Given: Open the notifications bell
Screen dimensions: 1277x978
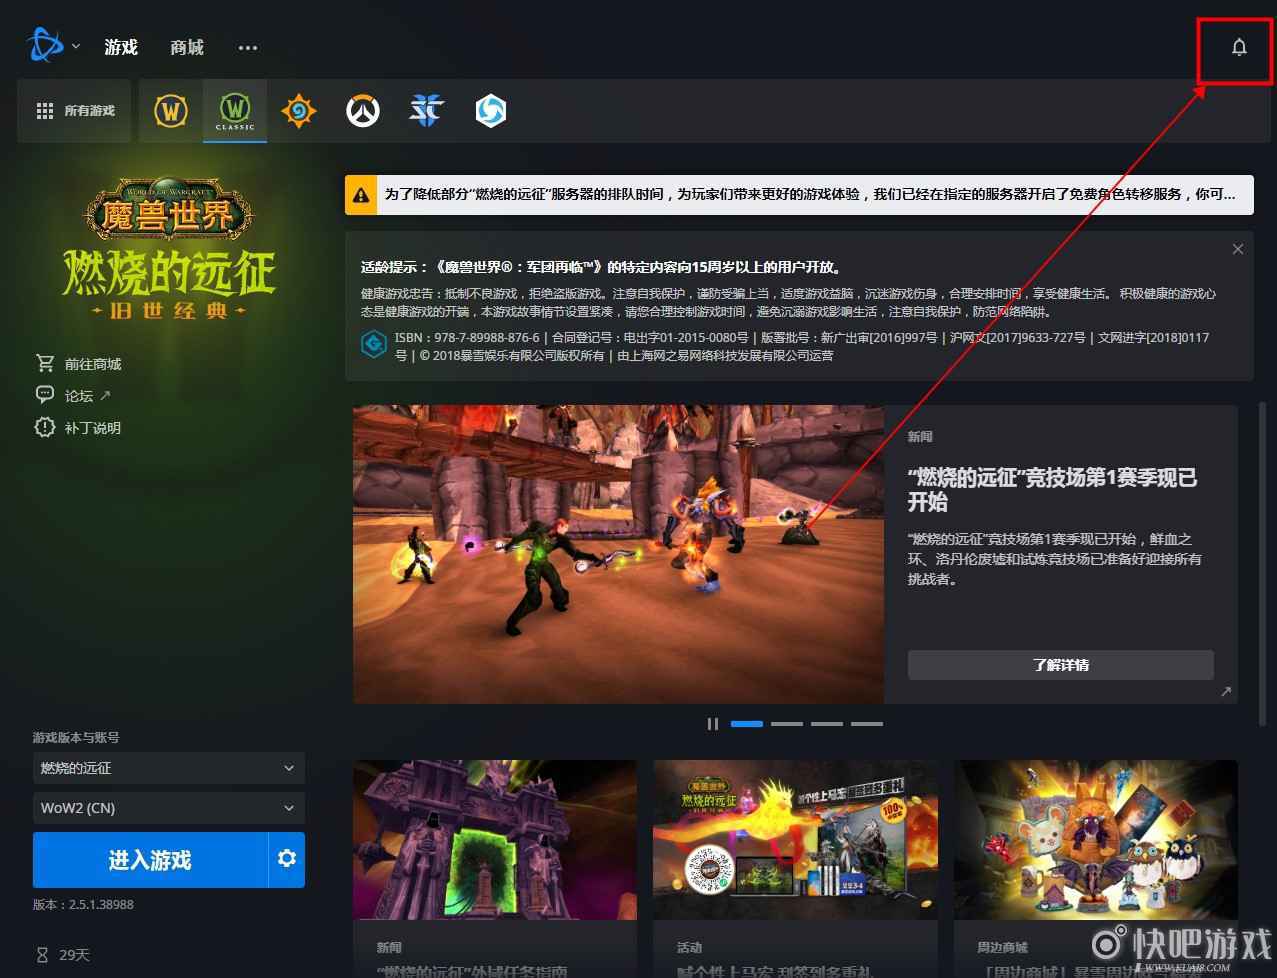Looking at the screenshot, I should click(x=1239, y=47).
